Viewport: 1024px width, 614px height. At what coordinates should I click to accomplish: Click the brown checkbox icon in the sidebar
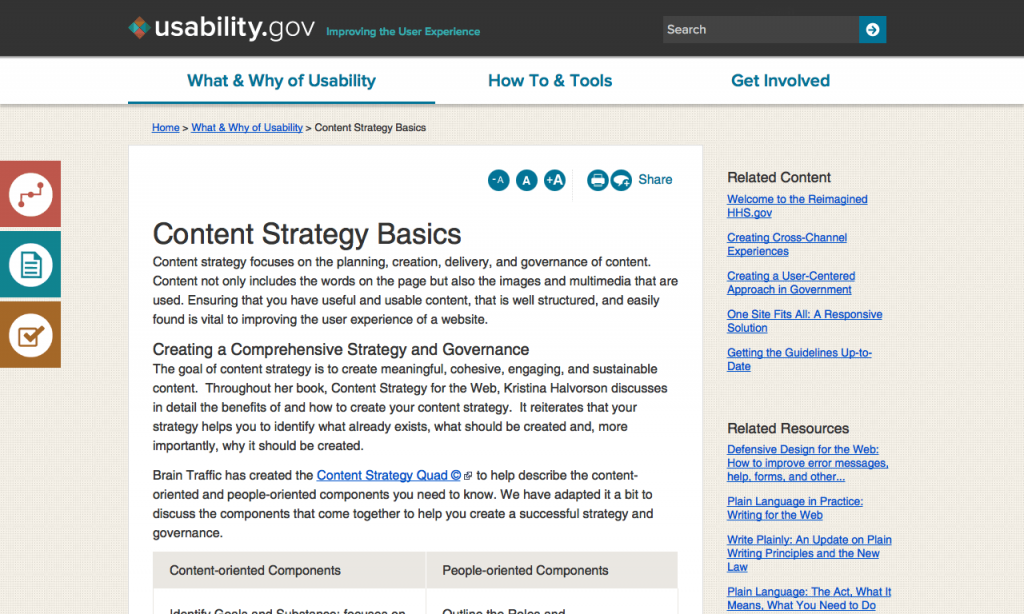(30, 334)
